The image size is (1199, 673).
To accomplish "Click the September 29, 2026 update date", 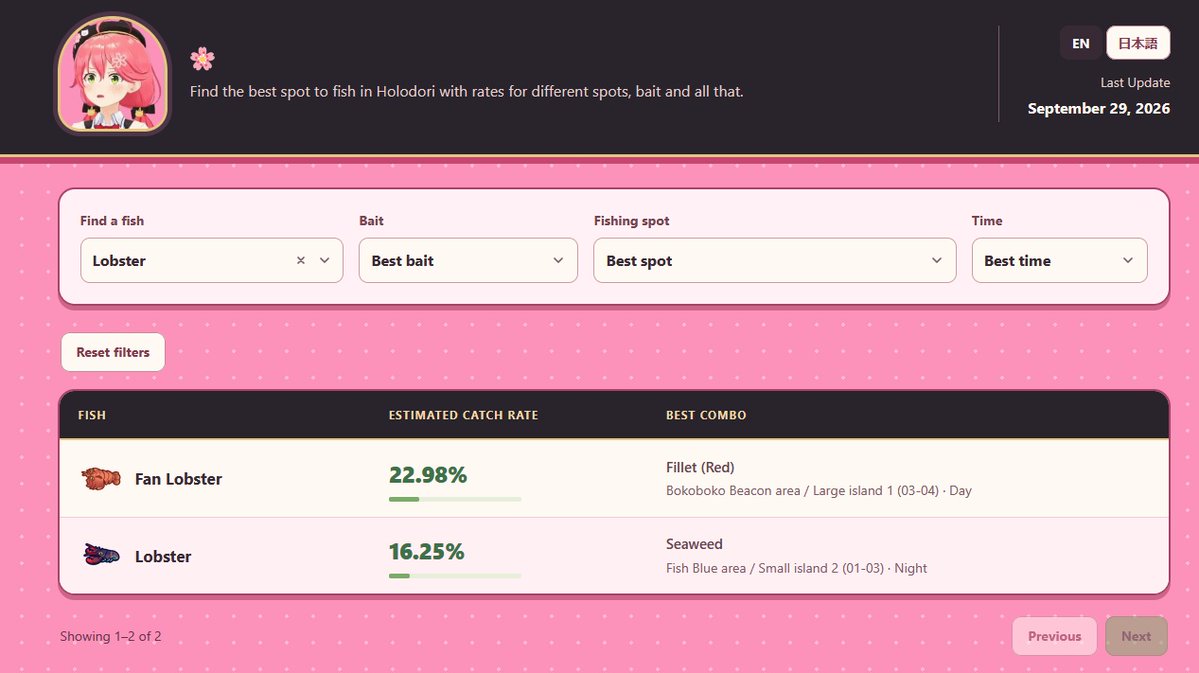I will (1099, 109).
